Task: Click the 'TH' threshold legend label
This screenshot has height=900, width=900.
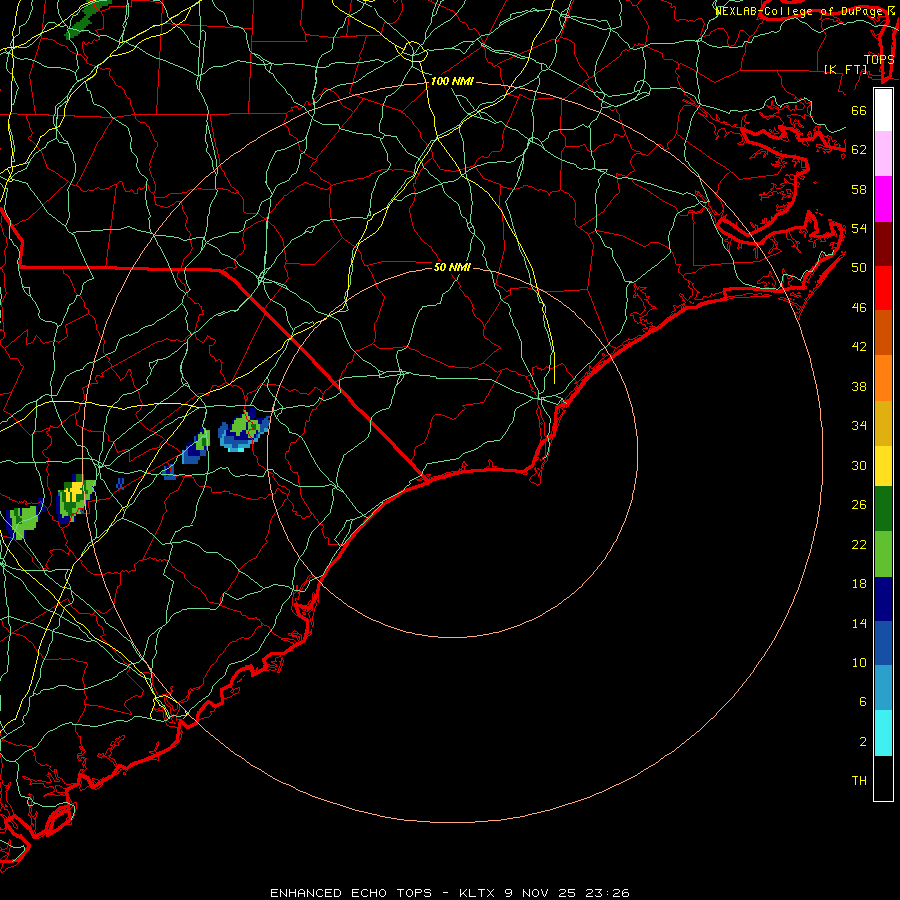Action: [859, 781]
